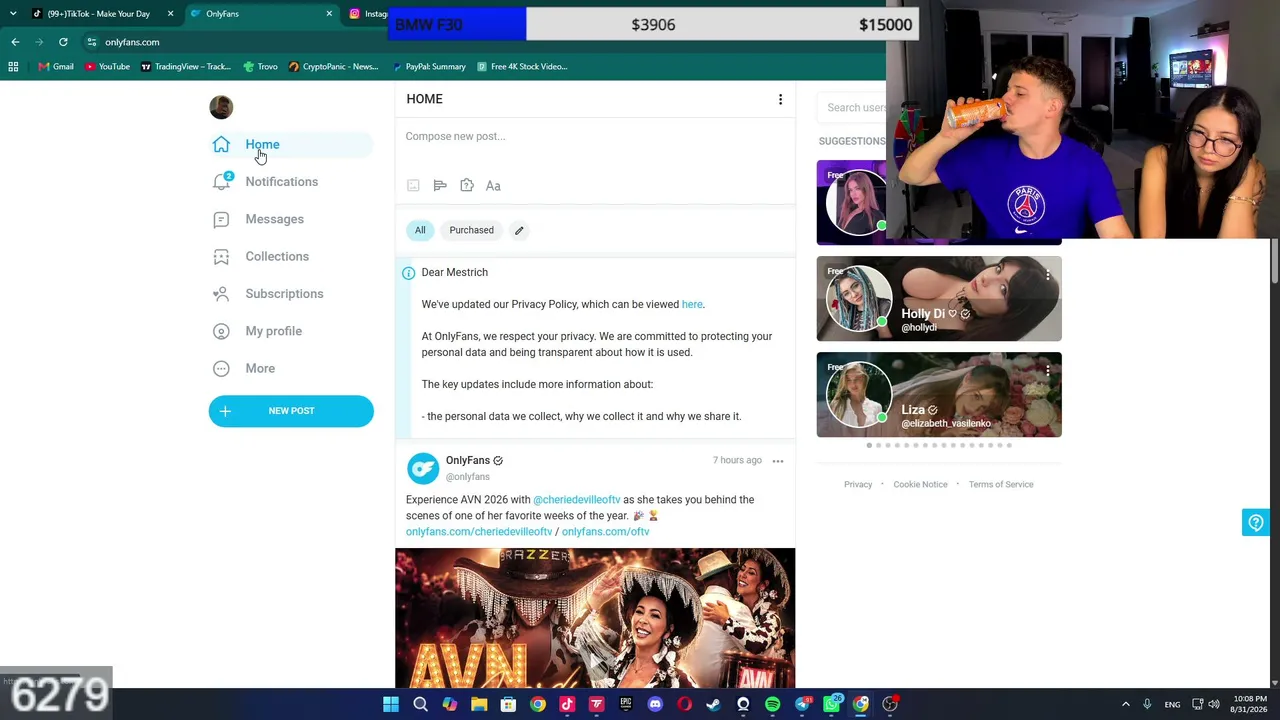
Task: Add a poll using the poll icon
Action: coord(440,185)
